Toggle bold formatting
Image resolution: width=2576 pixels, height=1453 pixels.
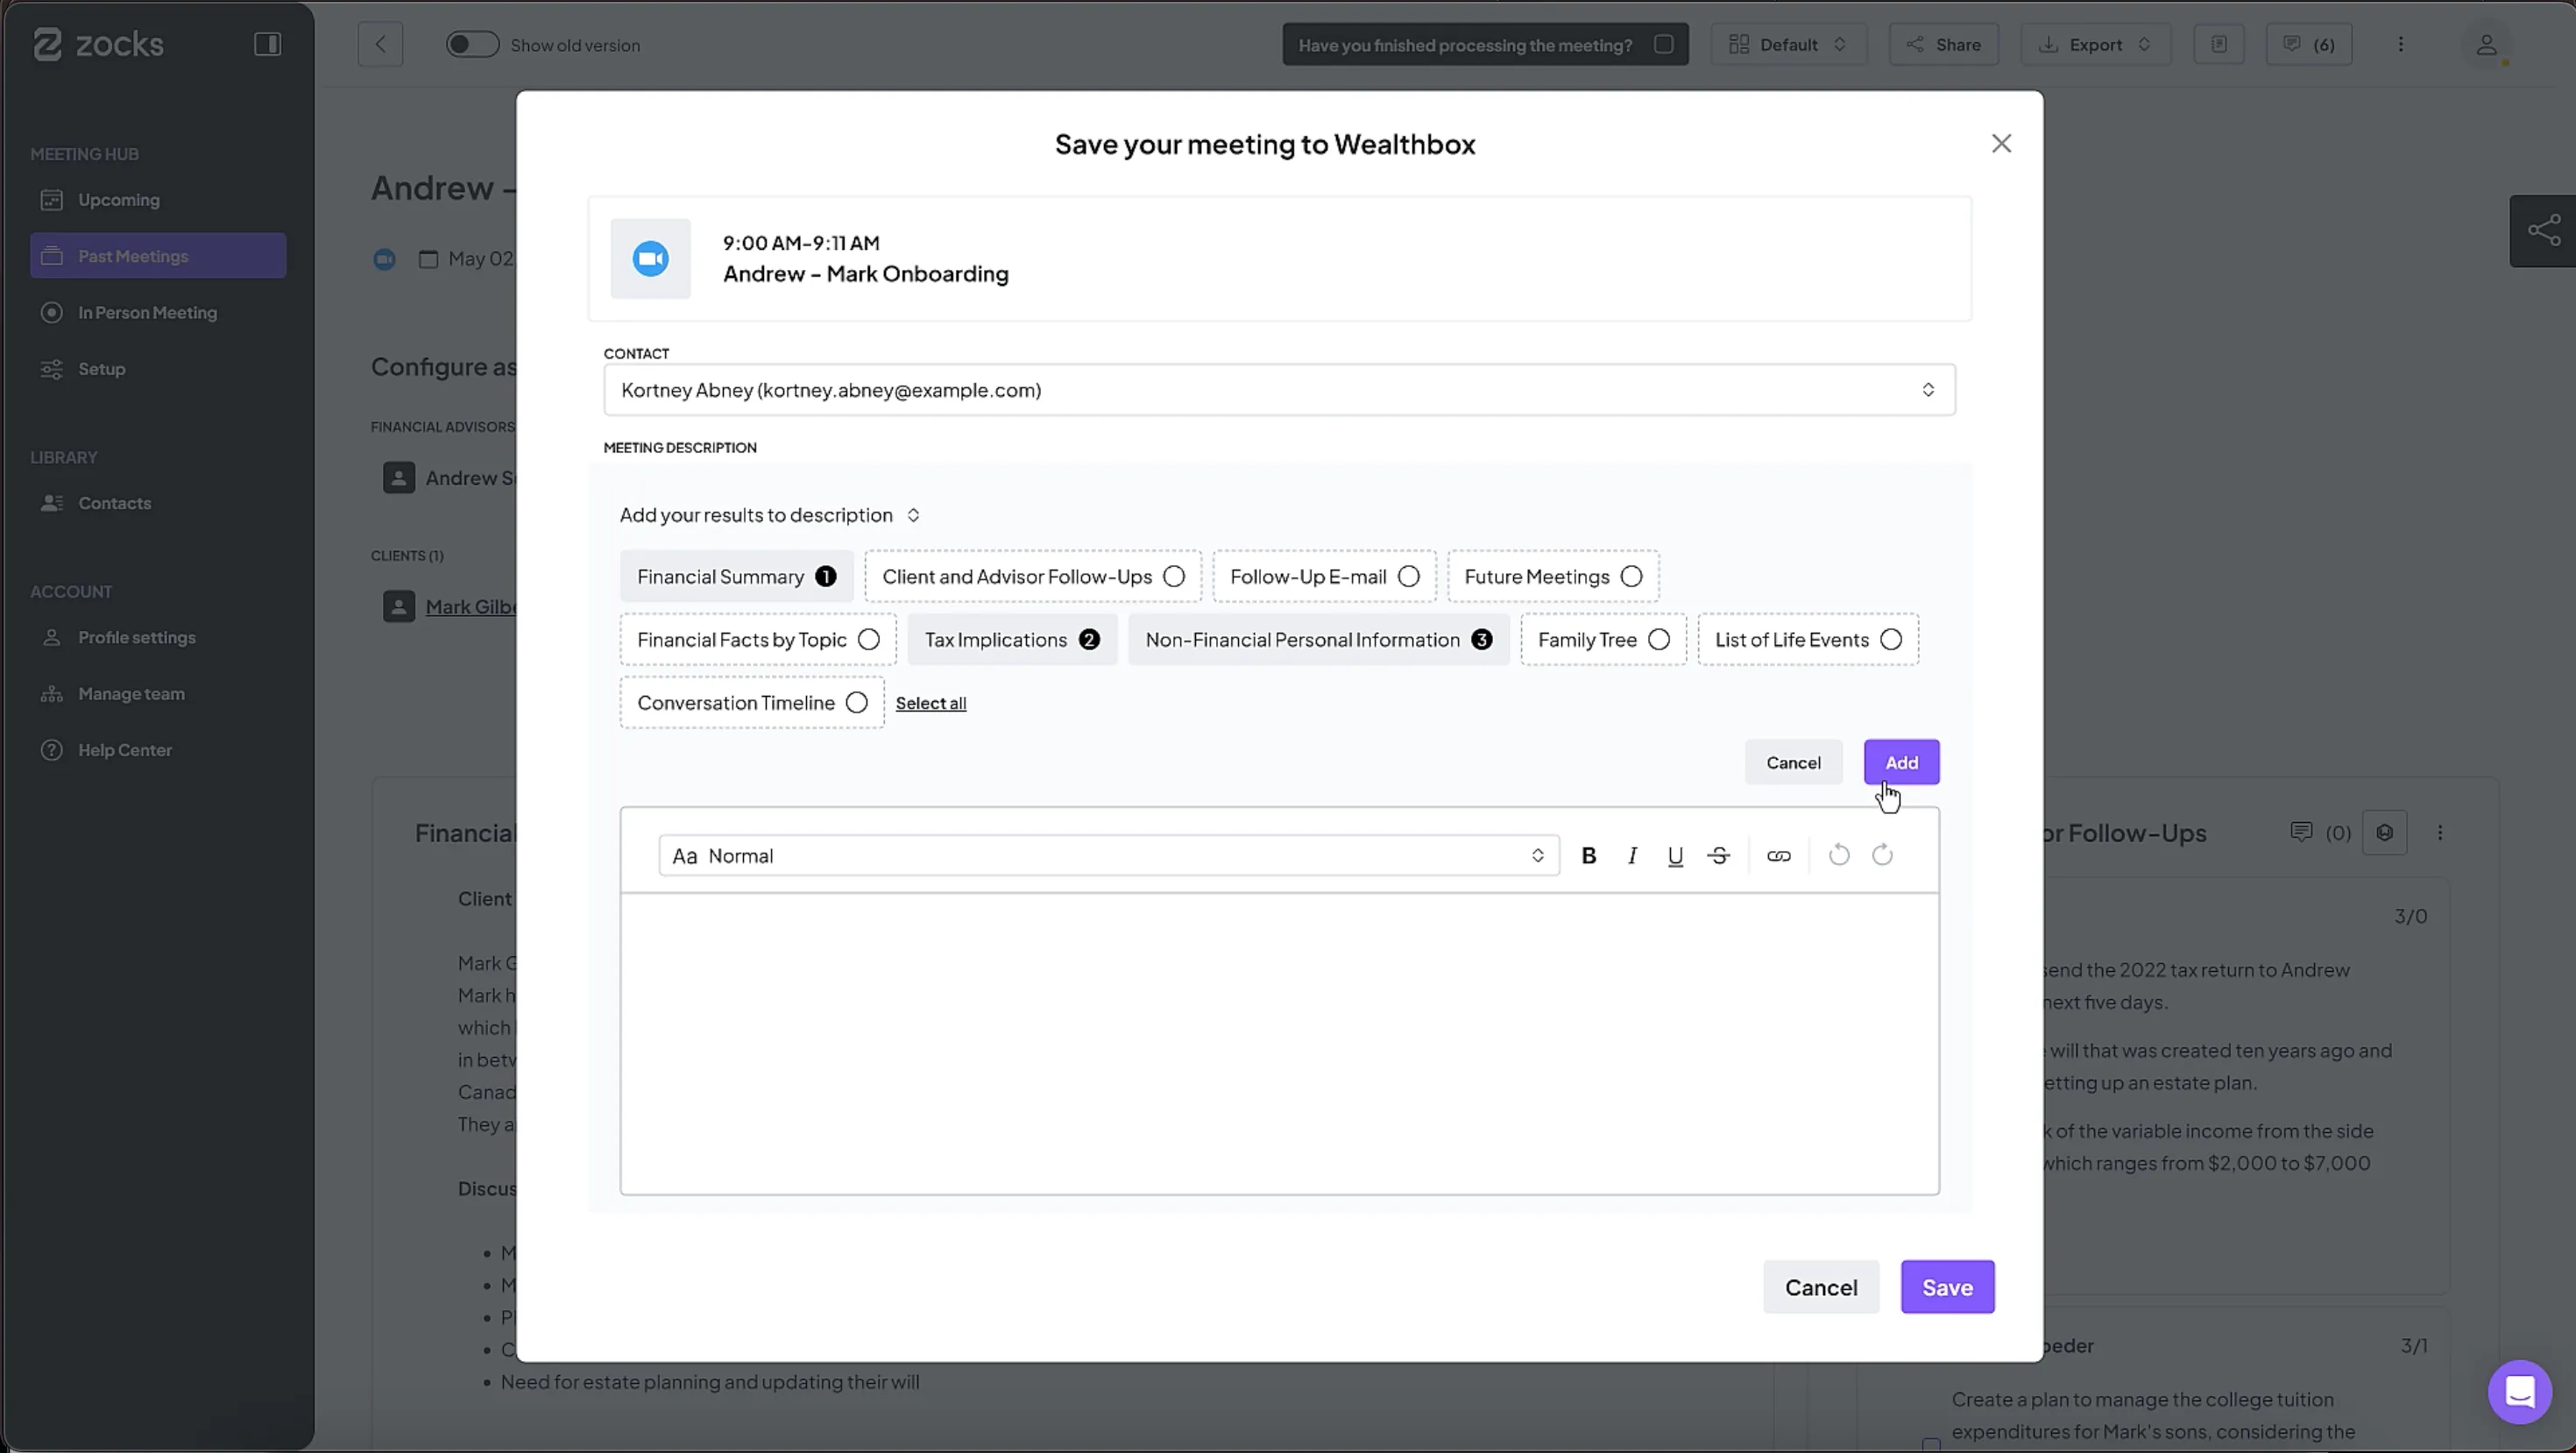click(1588, 855)
